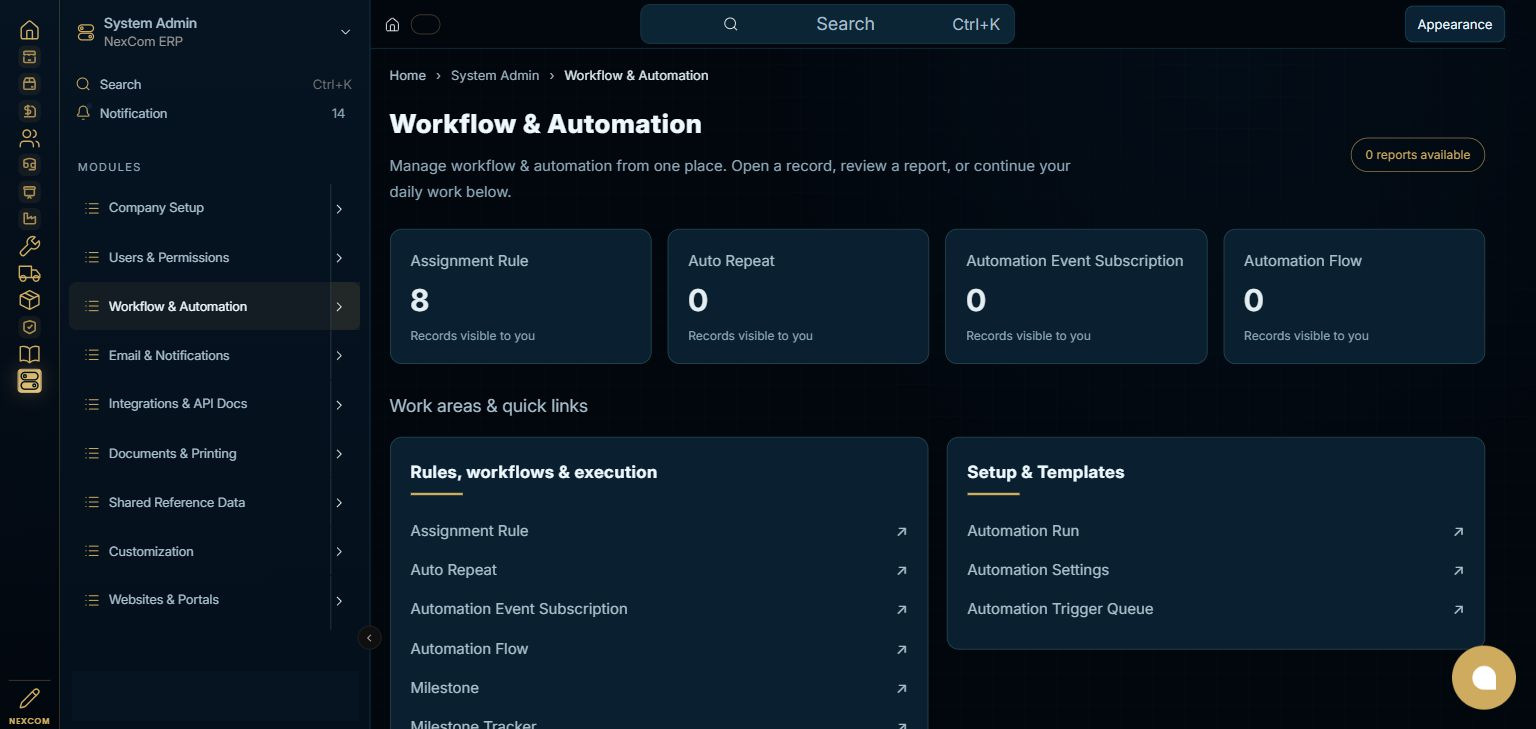Image resolution: width=1536 pixels, height=729 pixels.
Task: Open the Auto Repeat card showing 0 records
Action: point(798,296)
